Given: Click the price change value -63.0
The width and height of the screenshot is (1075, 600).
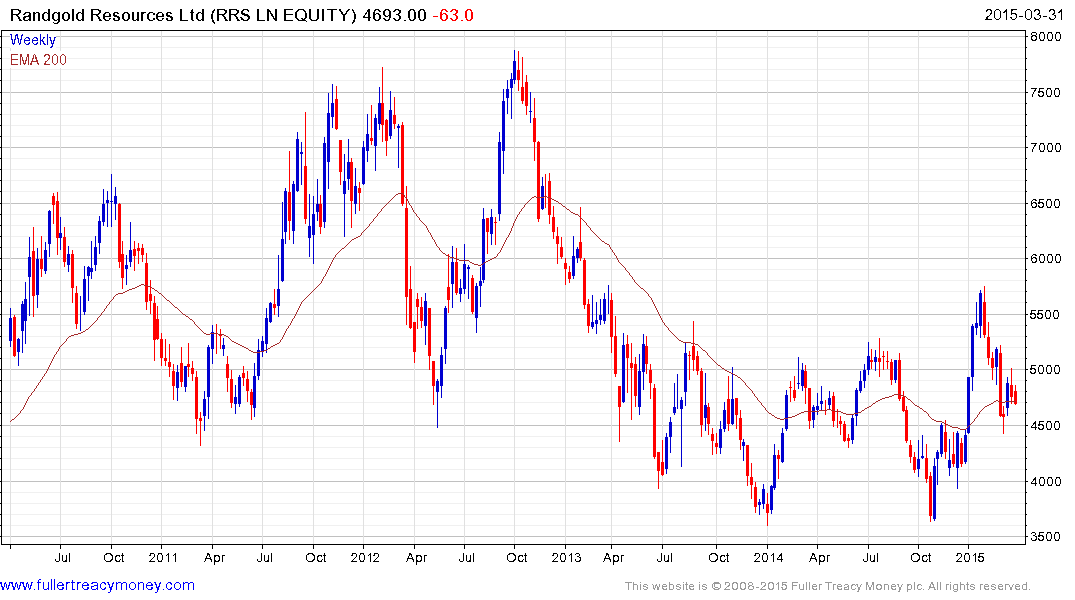Looking at the screenshot, I should coord(452,15).
